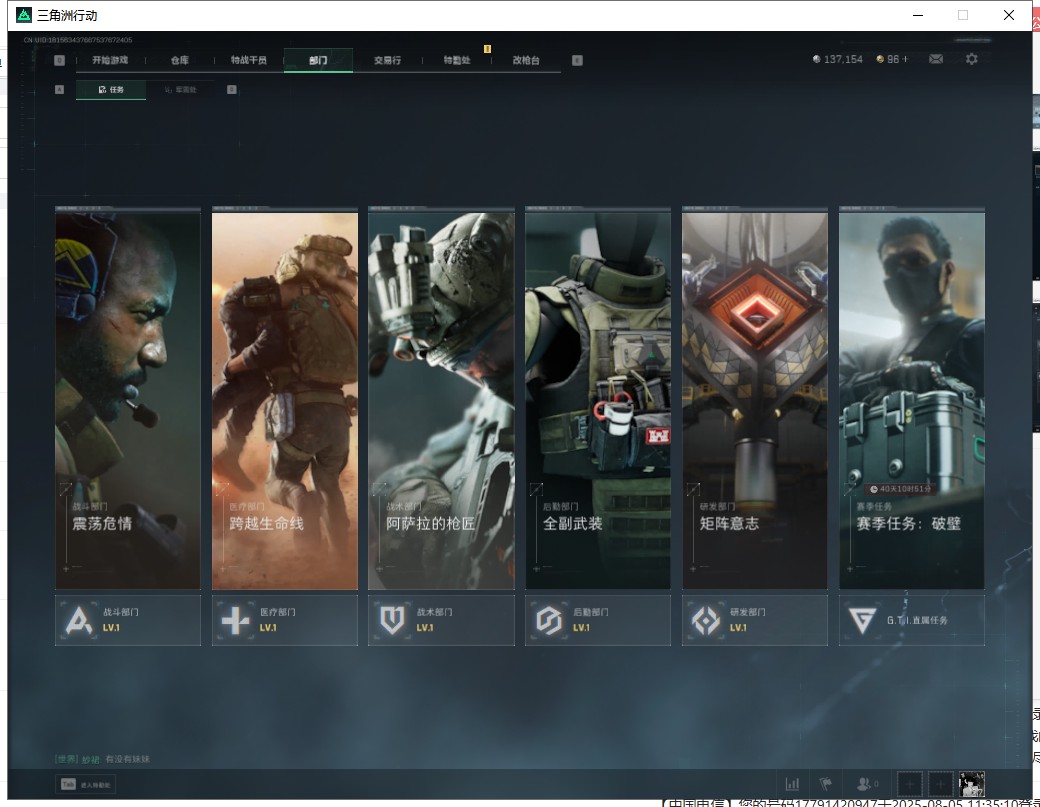Open the 特勤处 tab
The width and height of the screenshot is (1040, 807).
click(x=457, y=60)
